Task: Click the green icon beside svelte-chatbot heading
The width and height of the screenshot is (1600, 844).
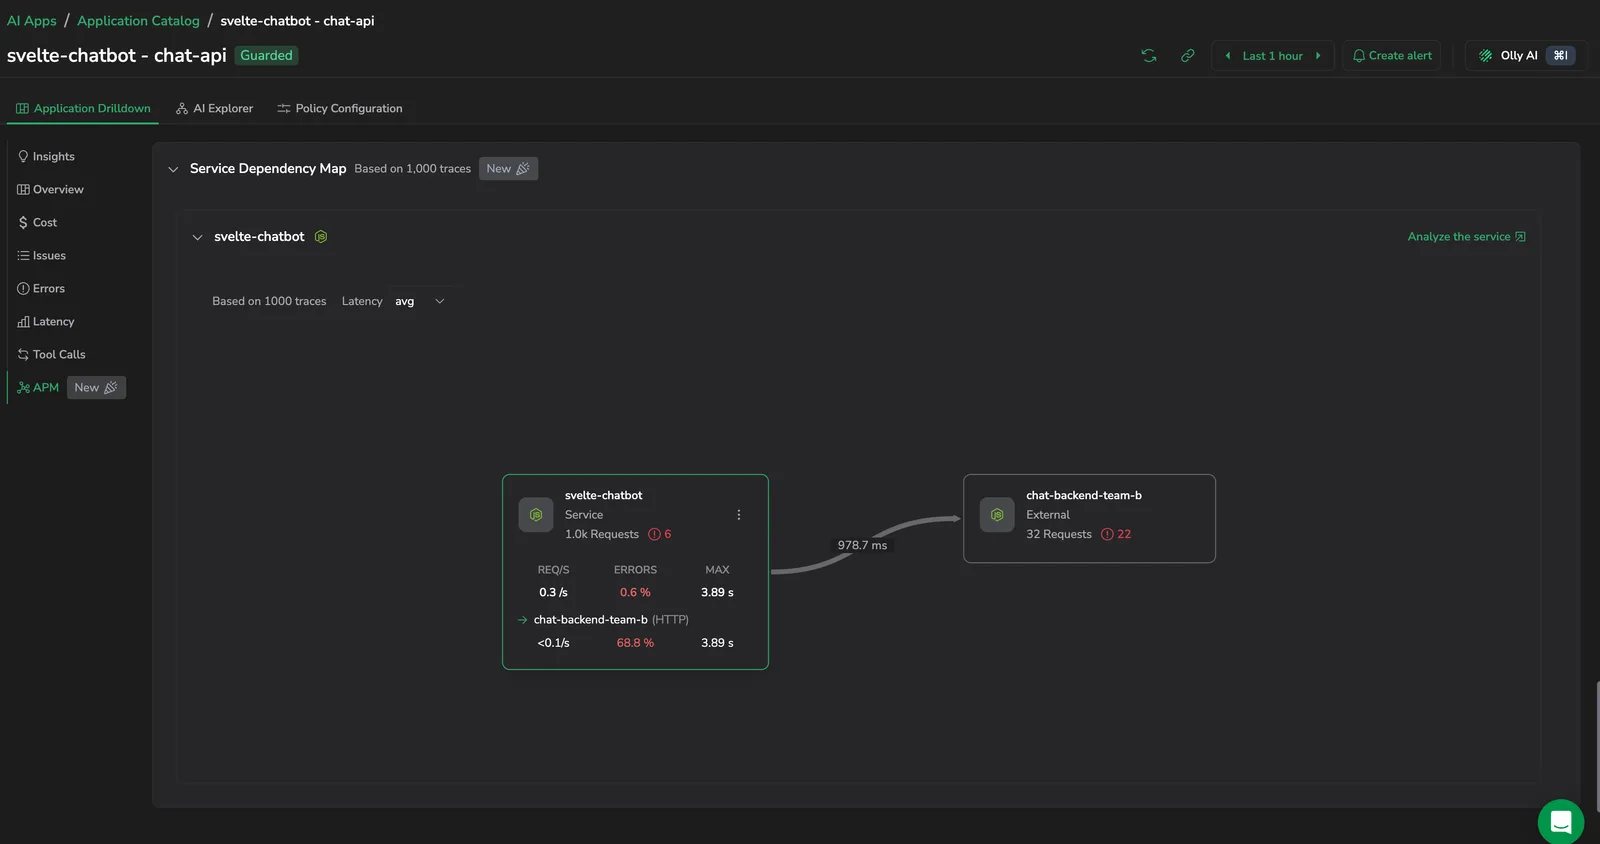Action: (321, 237)
